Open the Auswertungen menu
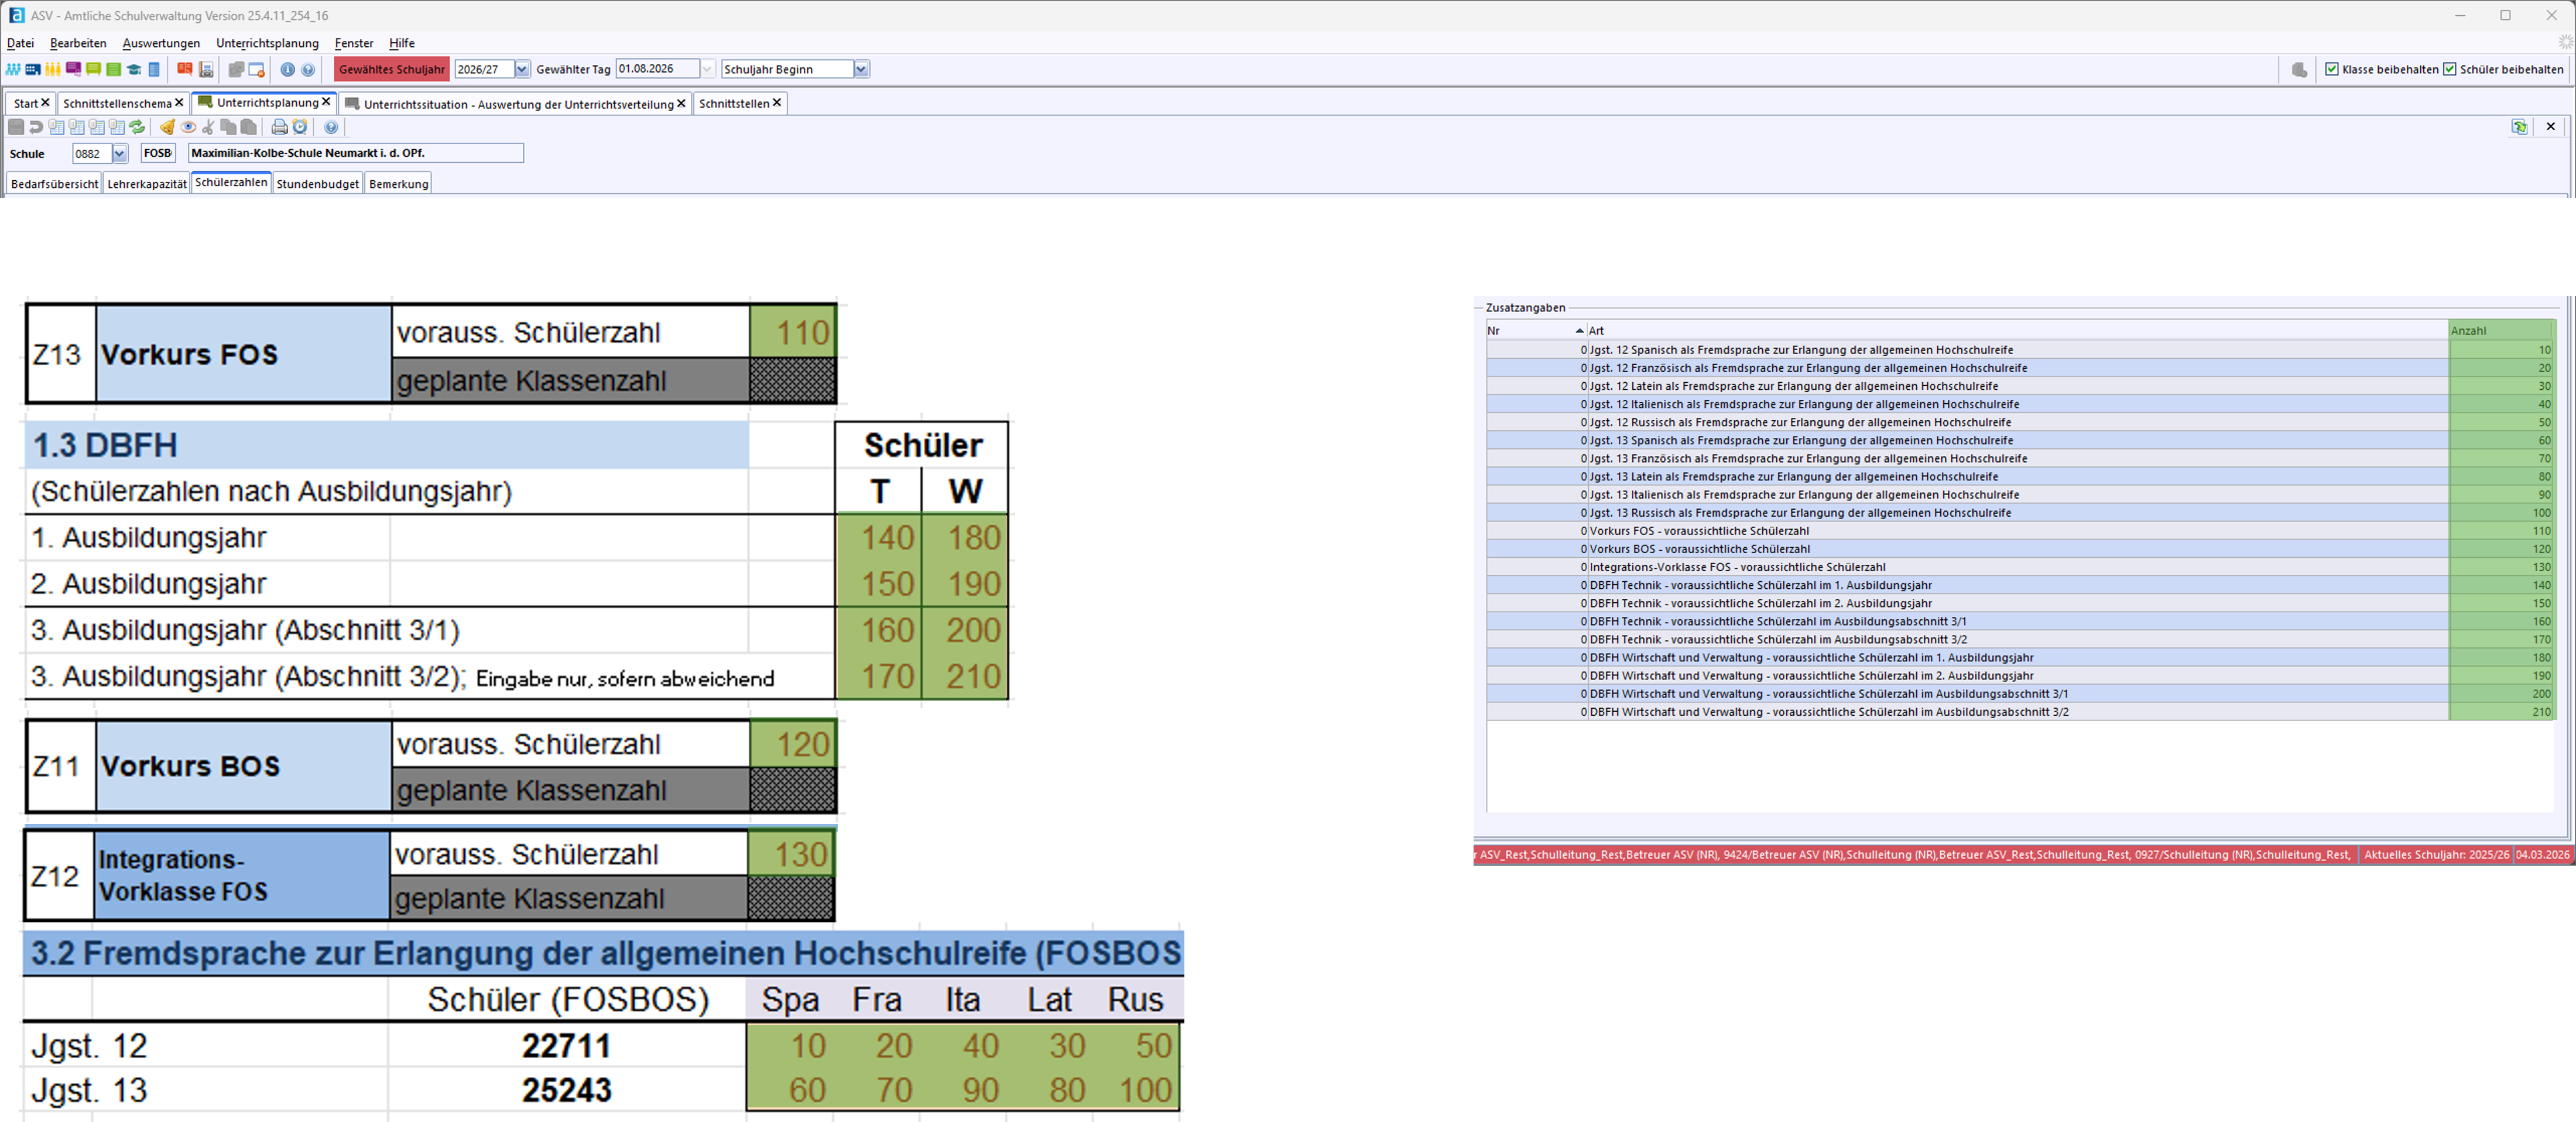Screen dimensions: 2576x1122 161,43
